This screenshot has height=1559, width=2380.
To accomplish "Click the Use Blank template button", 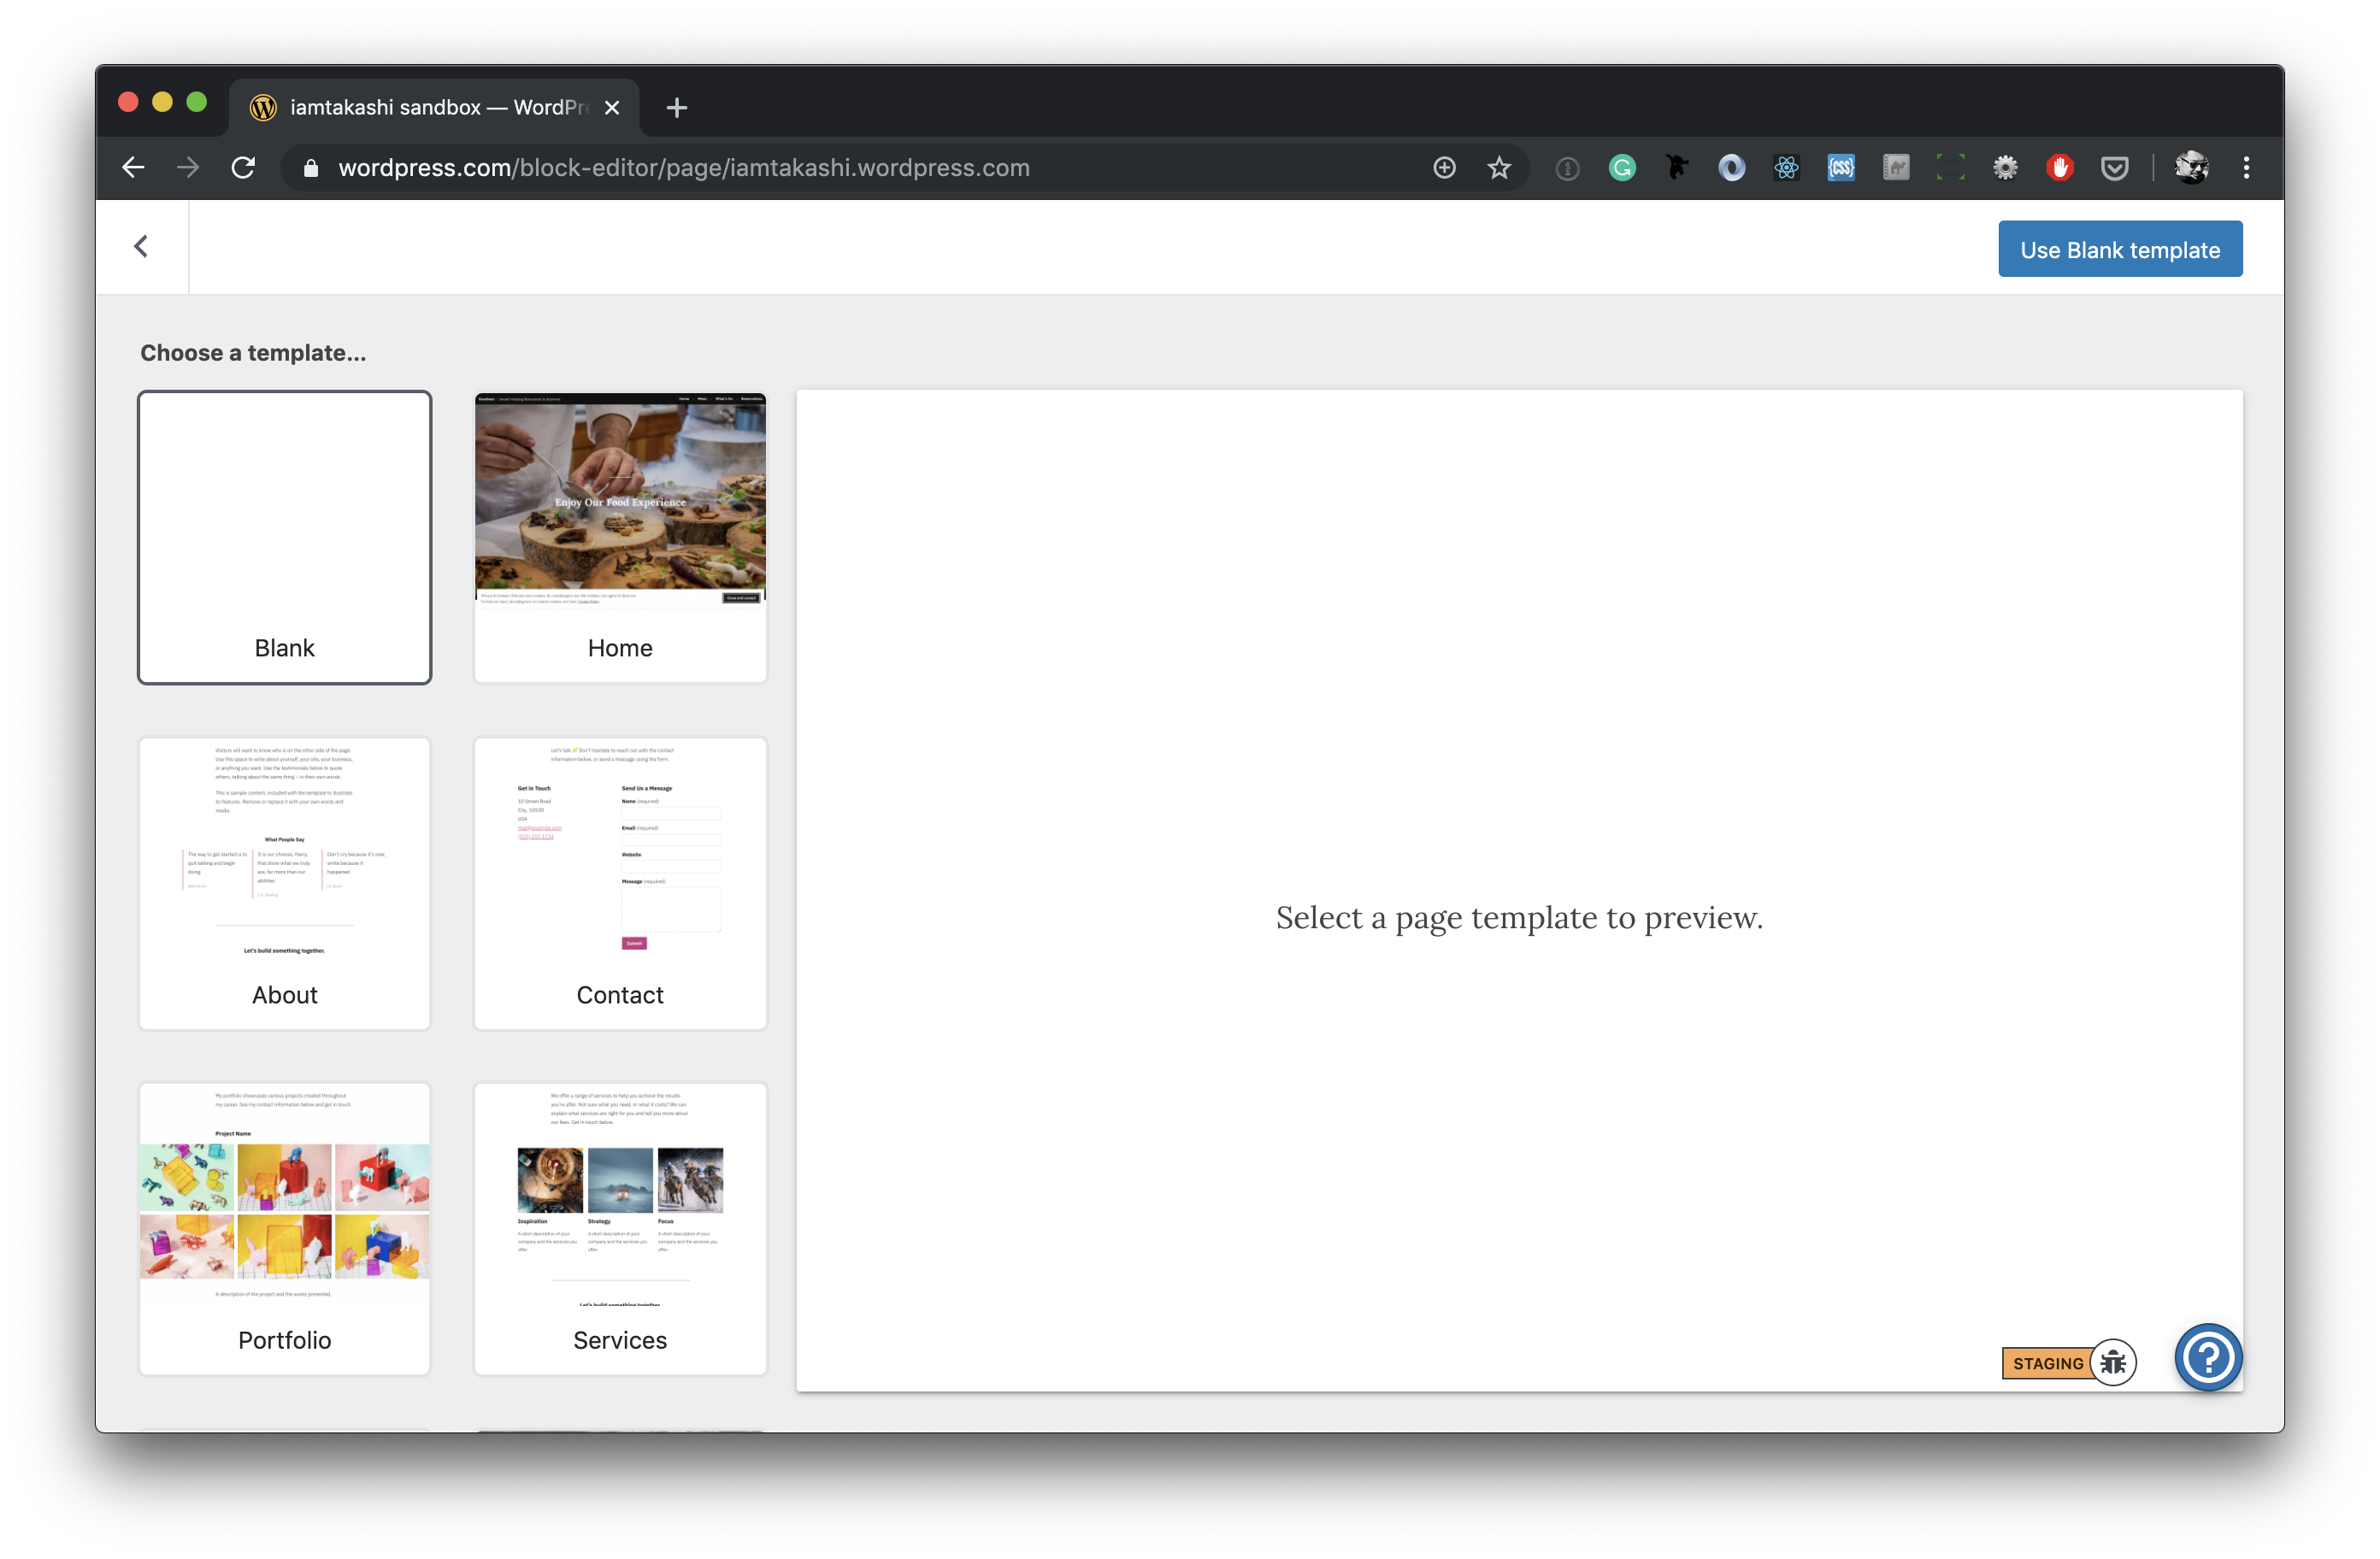I will pyautogui.click(x=2119, y=249).
